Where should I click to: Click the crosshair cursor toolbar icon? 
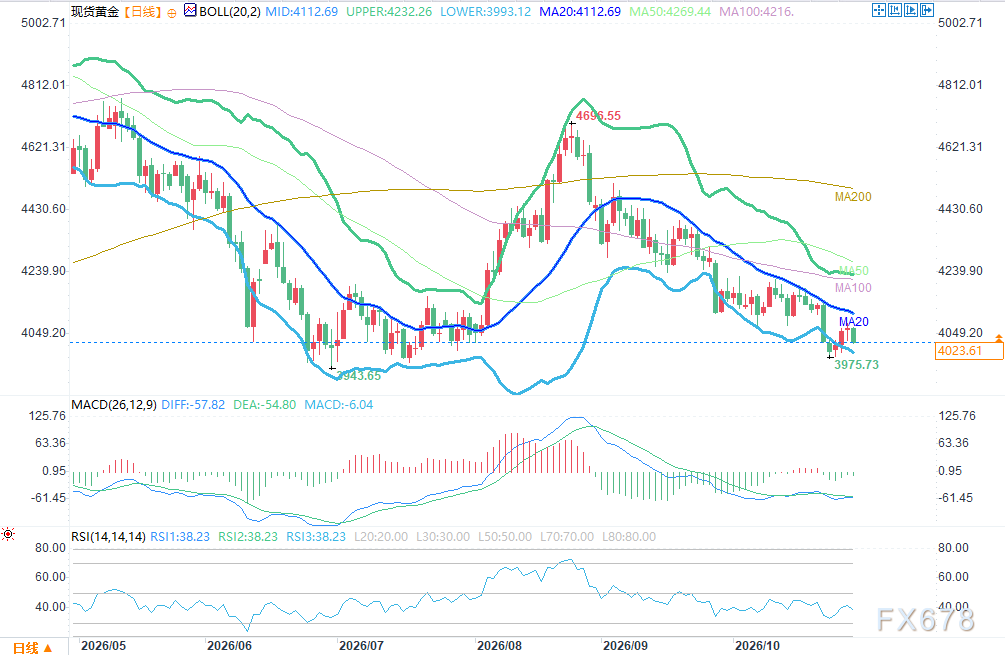pos(879,10)
